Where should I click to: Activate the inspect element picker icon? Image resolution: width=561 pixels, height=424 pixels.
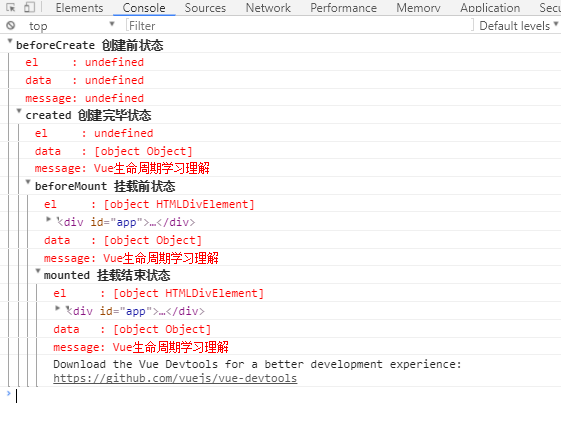[x=11, y=7]
